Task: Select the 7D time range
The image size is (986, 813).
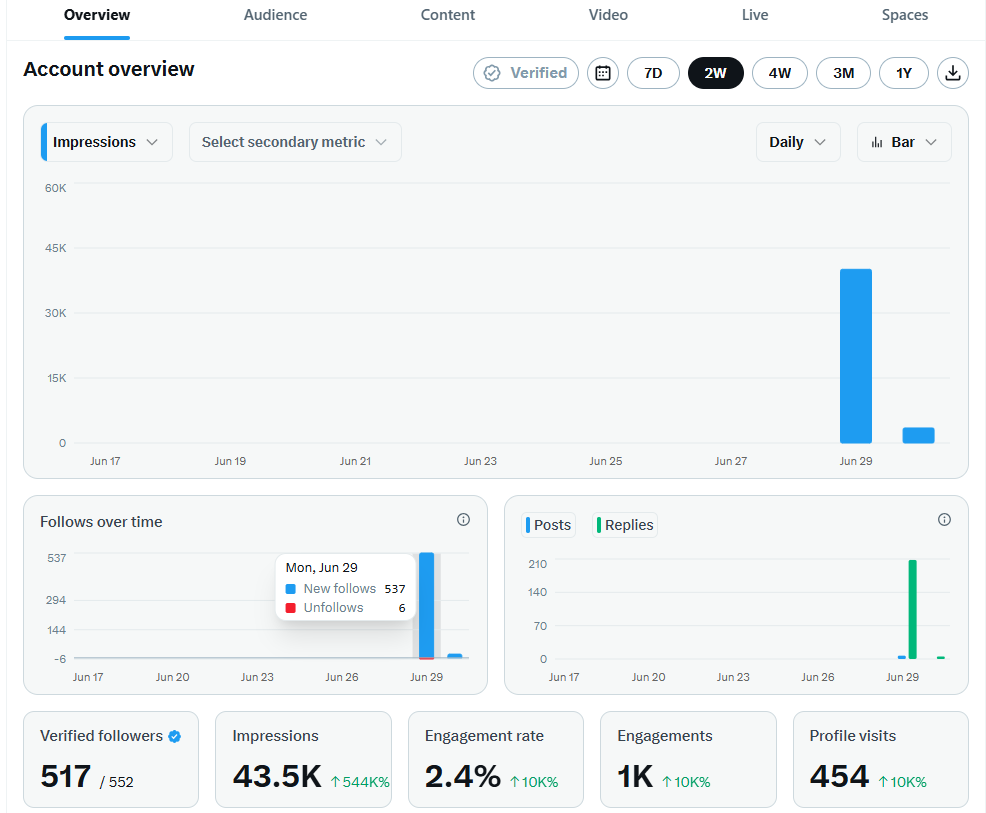Action: point(653,73)
